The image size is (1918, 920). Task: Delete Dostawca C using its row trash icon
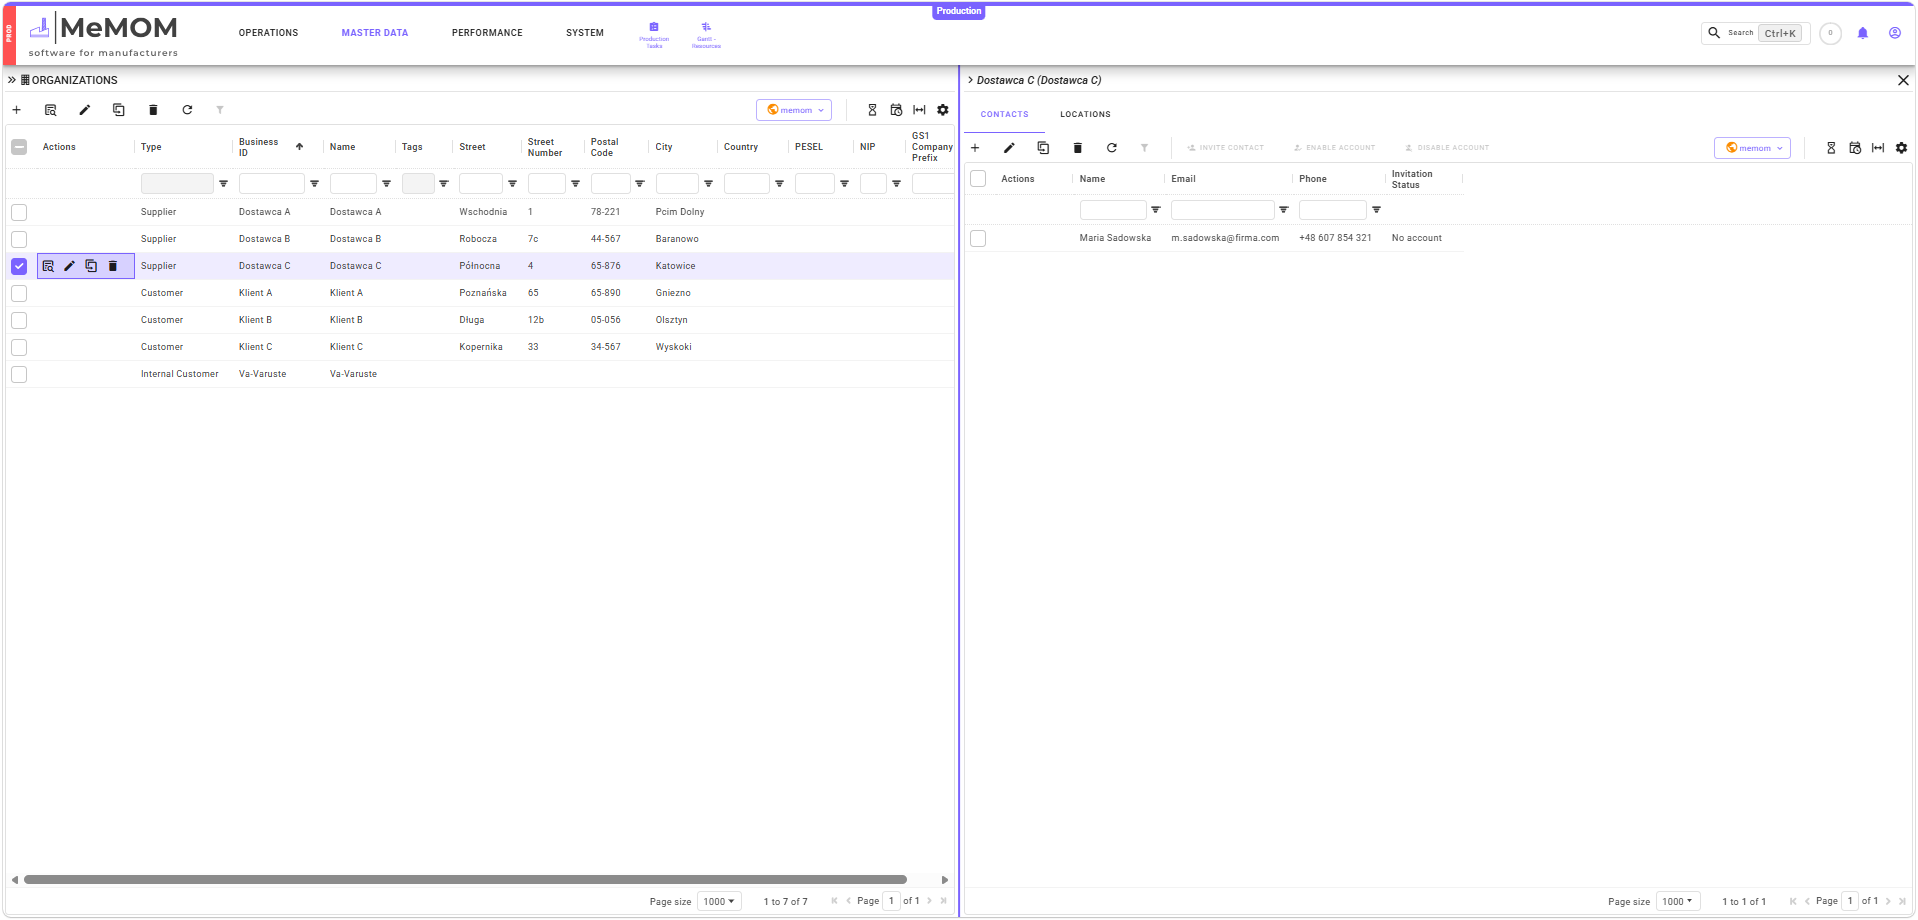pyautogui.click(x=113, y=266)
